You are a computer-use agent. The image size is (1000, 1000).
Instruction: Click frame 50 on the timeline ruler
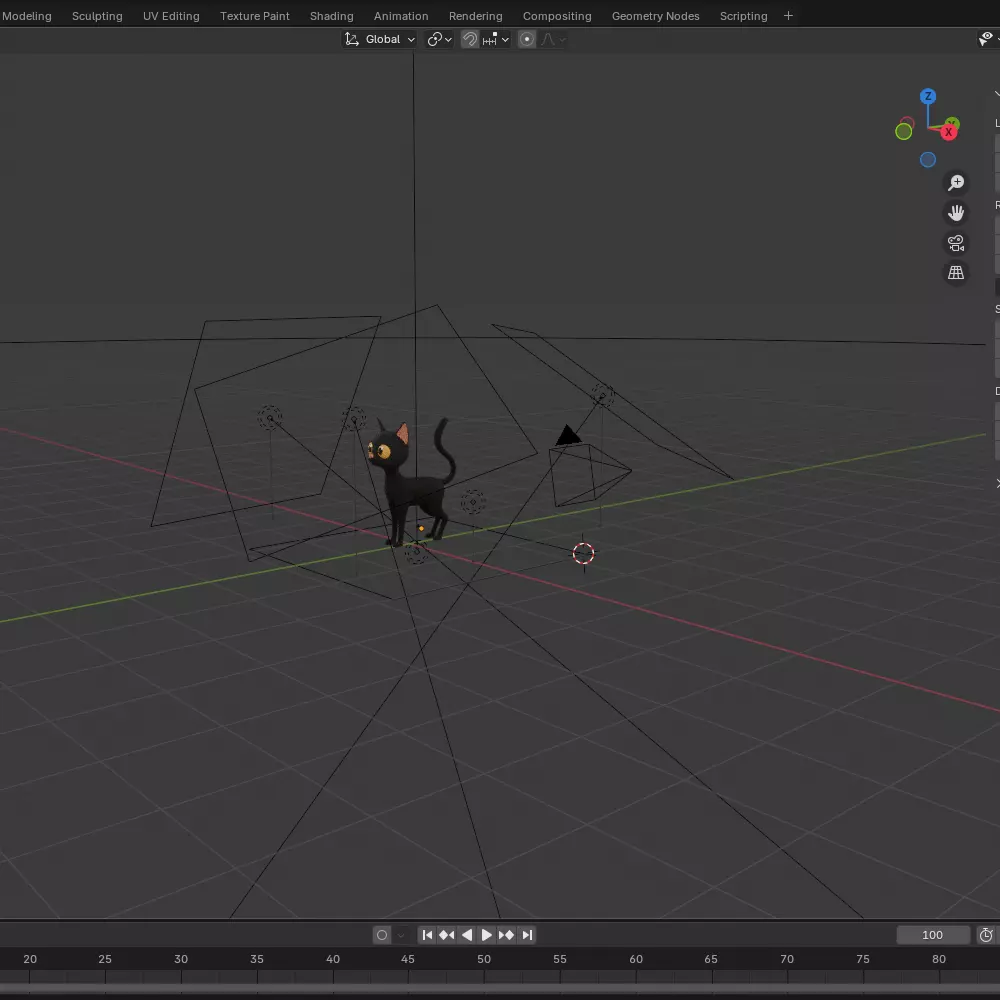(x=484, y=959)
